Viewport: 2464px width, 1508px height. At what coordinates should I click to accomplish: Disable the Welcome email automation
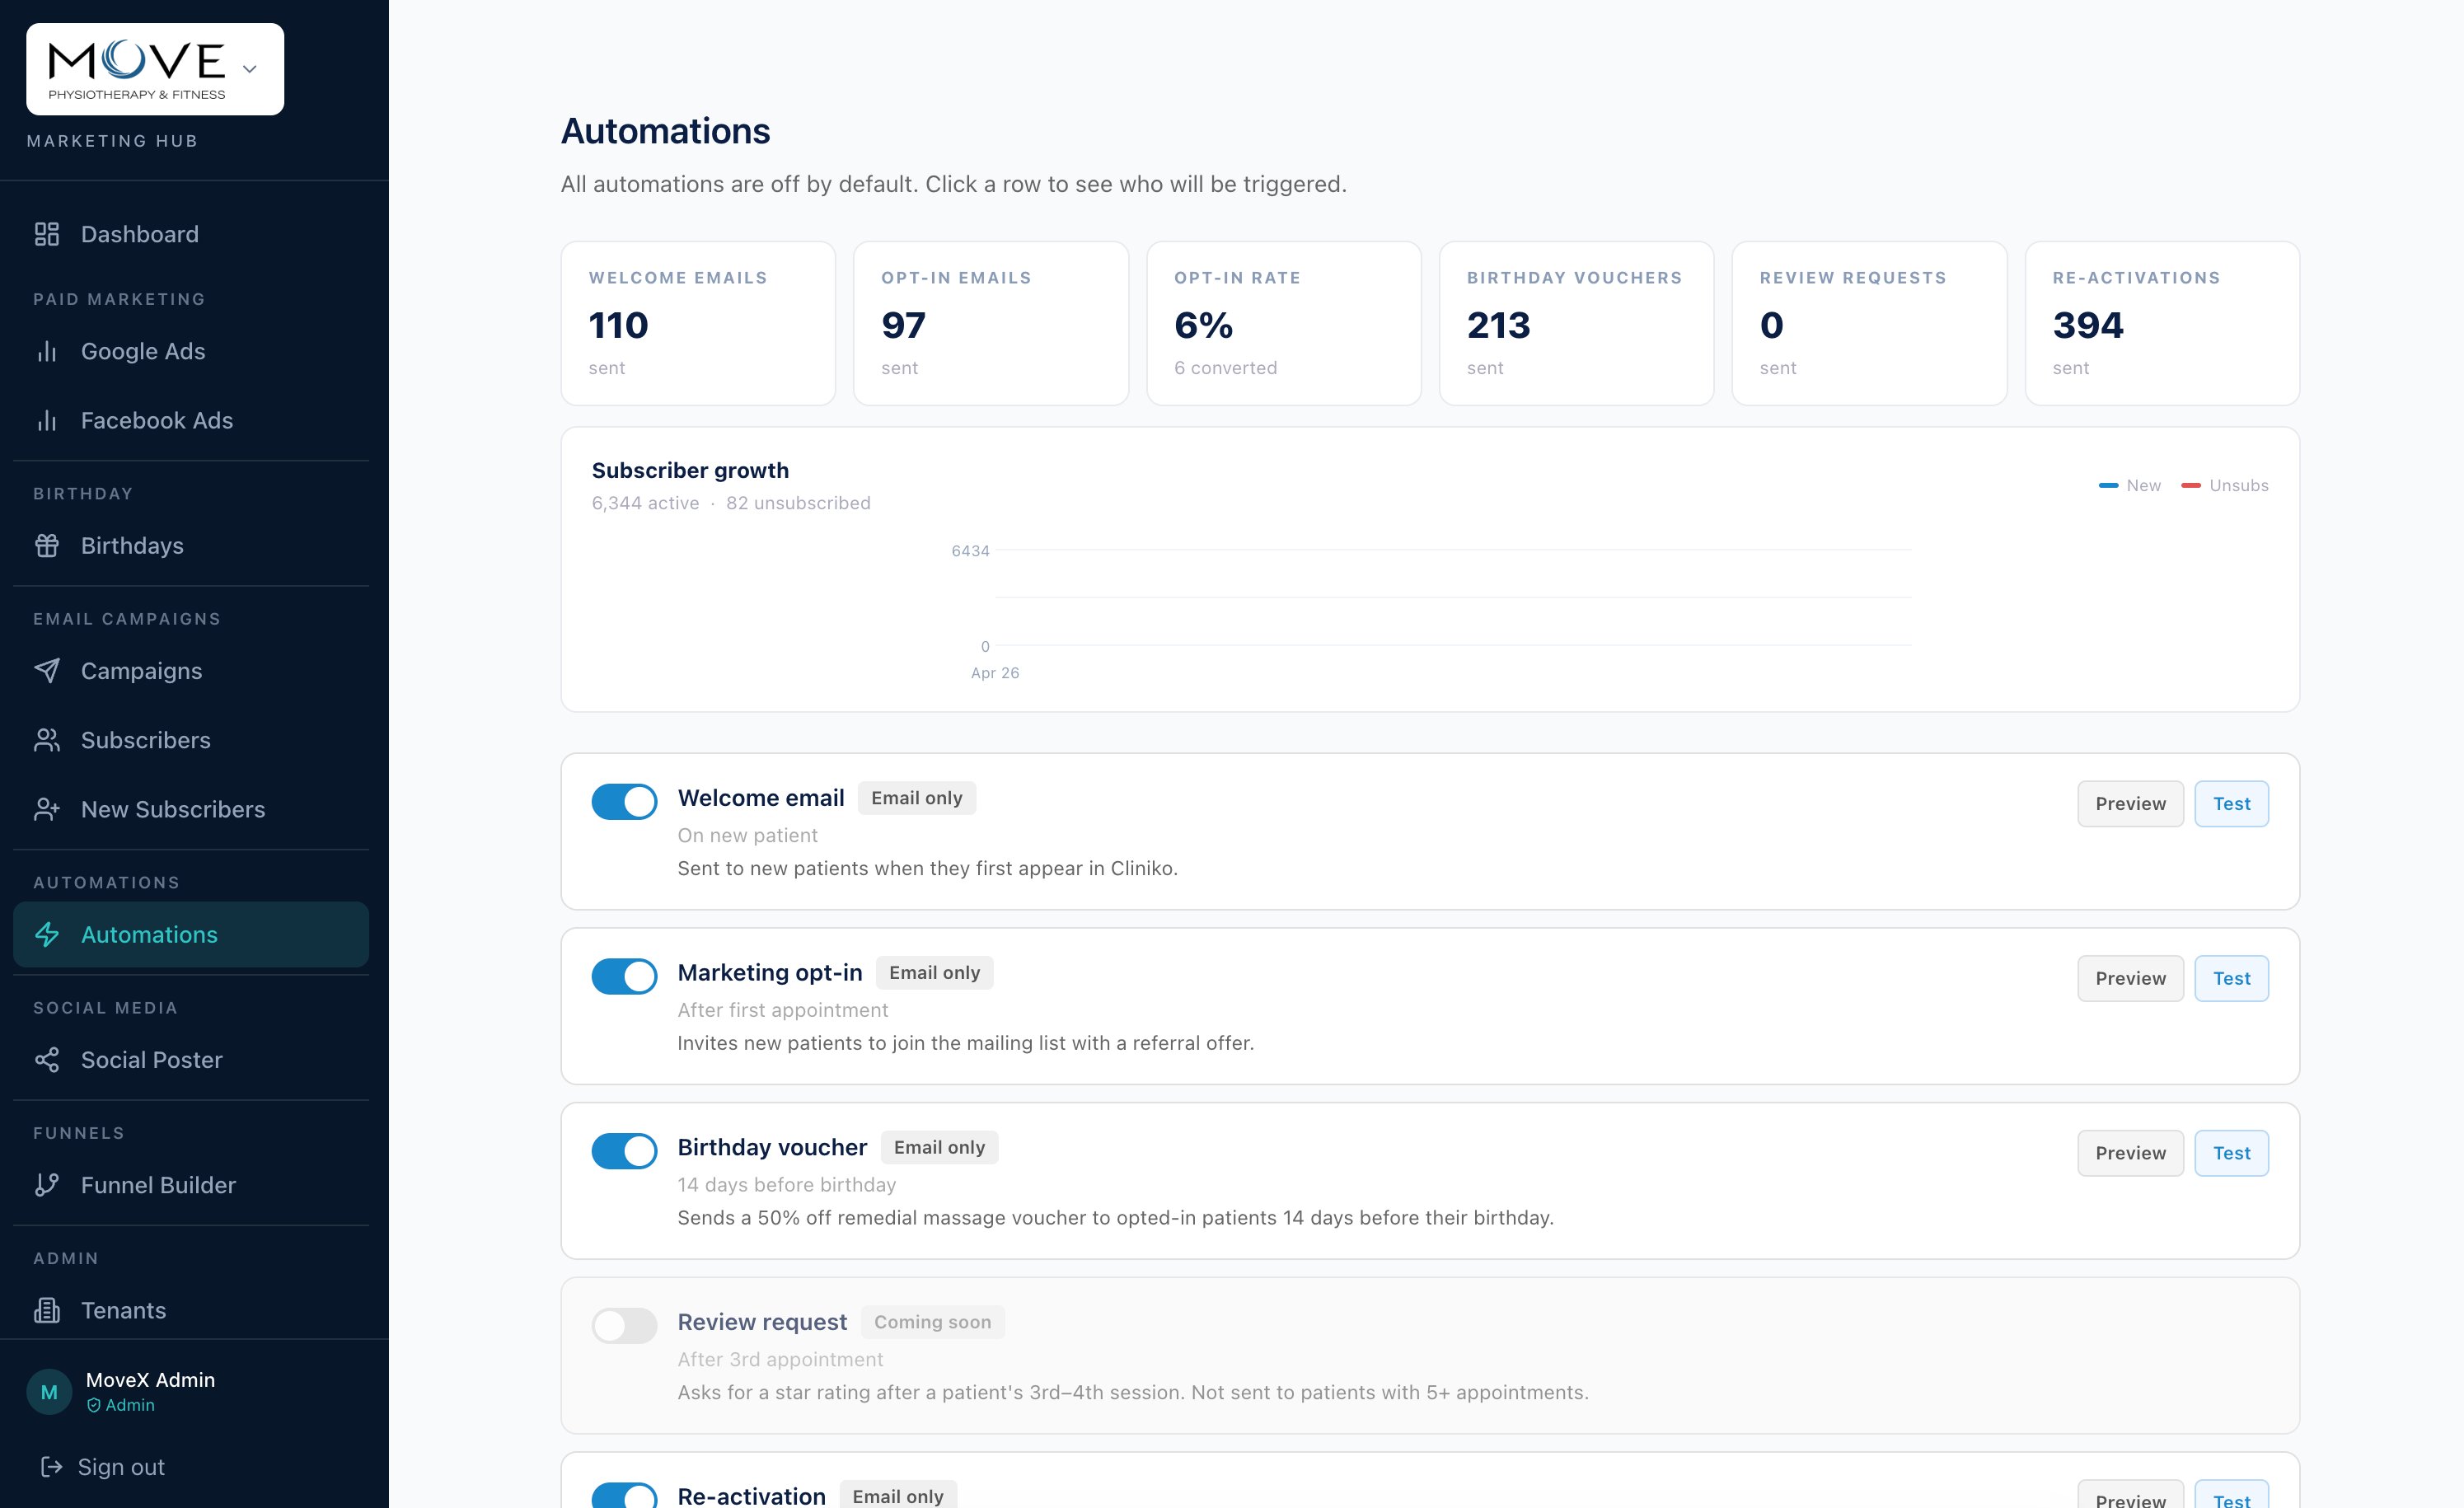(624, 801)
